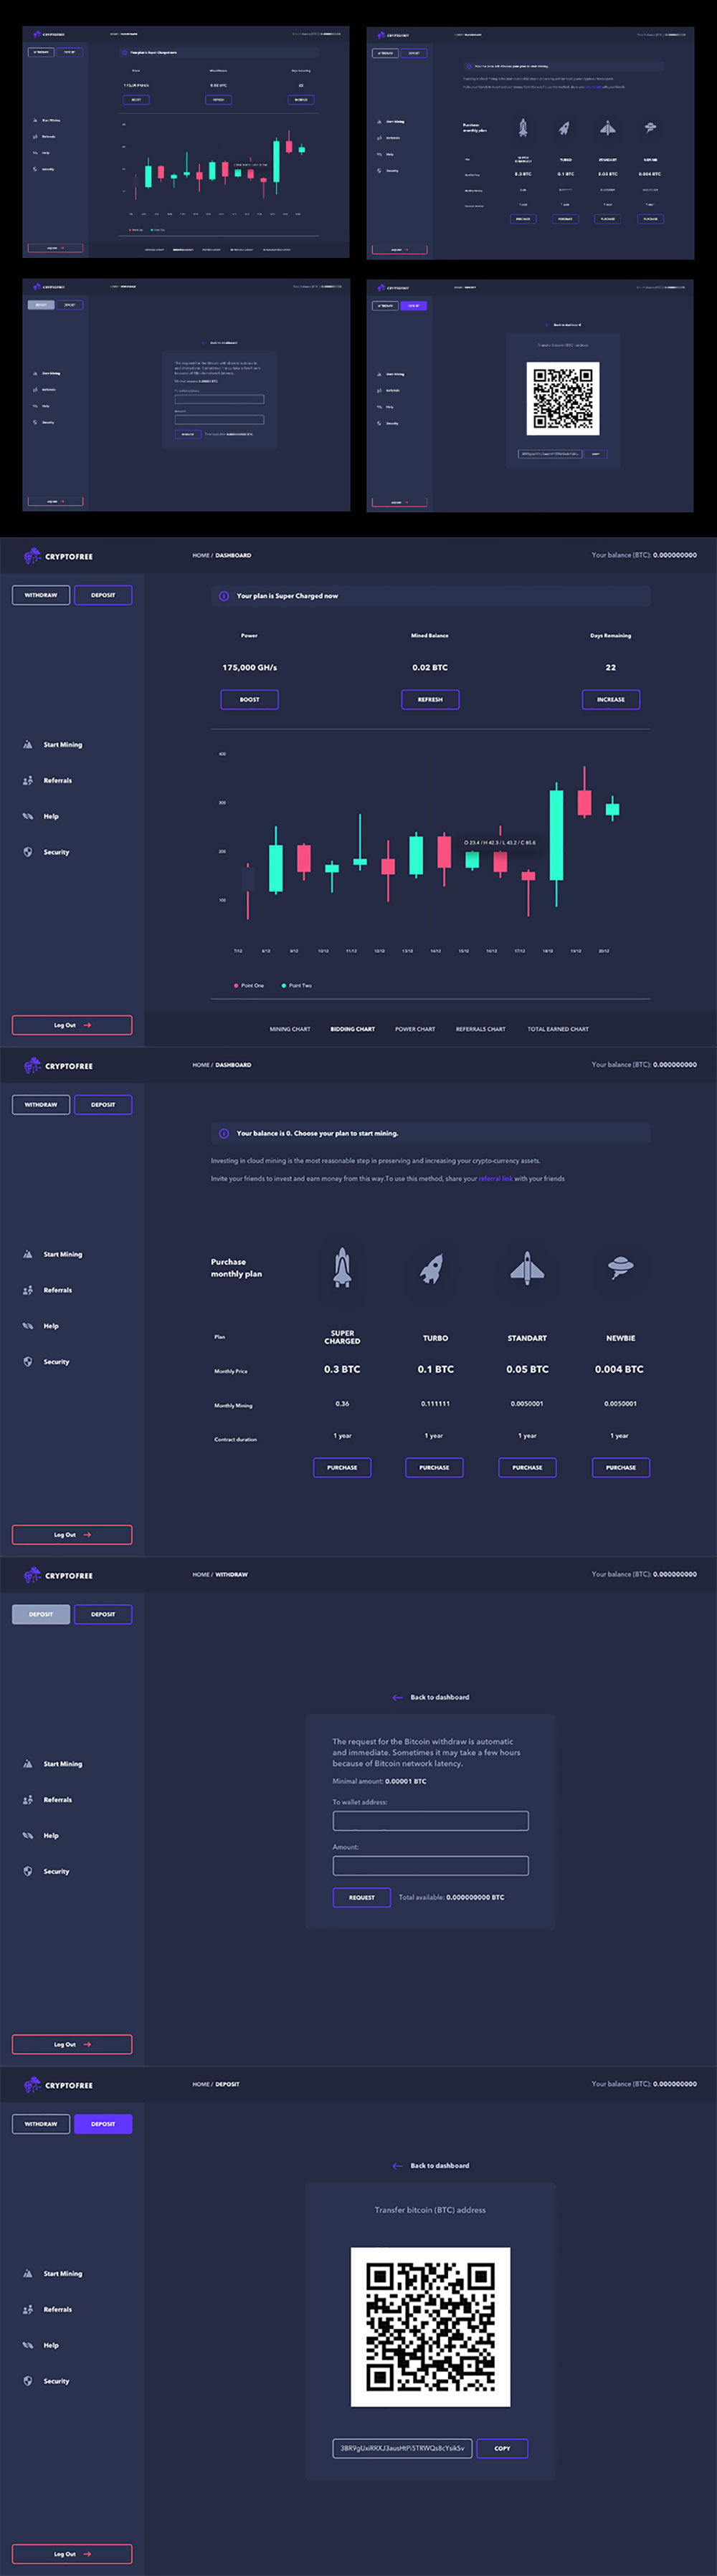
Task: Click the bitcoin address field under the QR code
Action: click(x=402, y=2448)
